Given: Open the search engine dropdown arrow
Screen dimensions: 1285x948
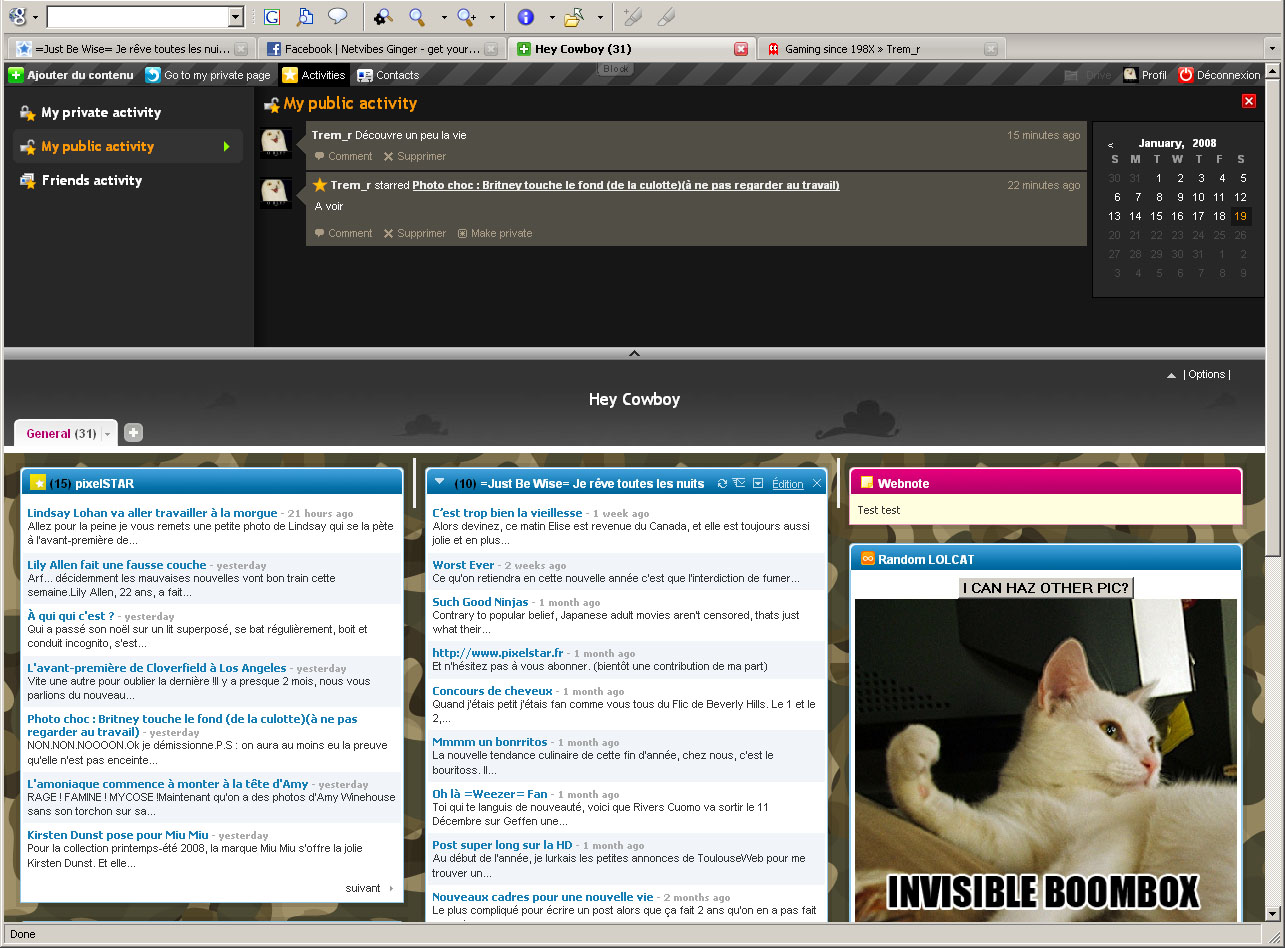Looking at the screenshot, I should tap(36, 17).
